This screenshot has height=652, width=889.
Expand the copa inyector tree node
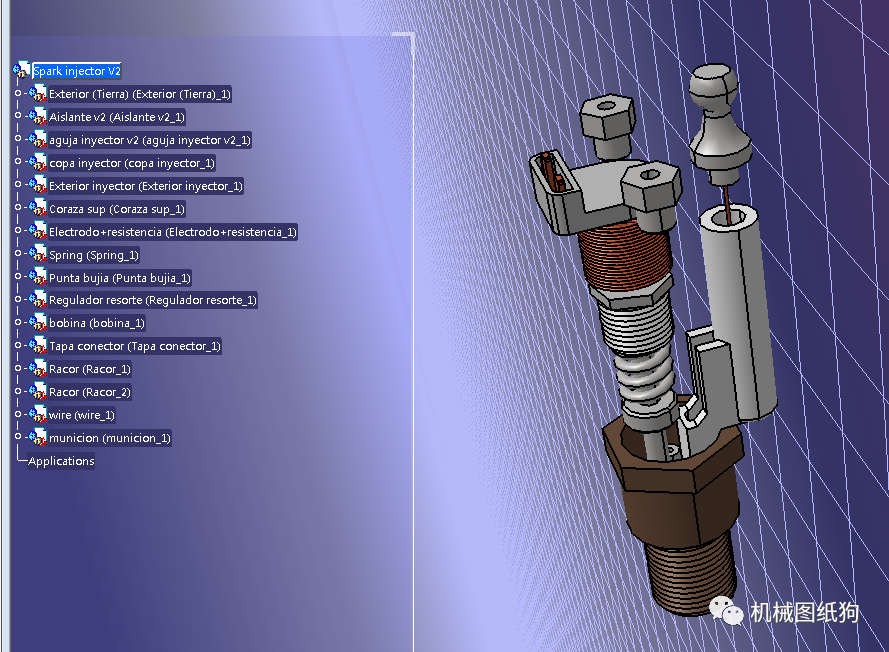18,161
